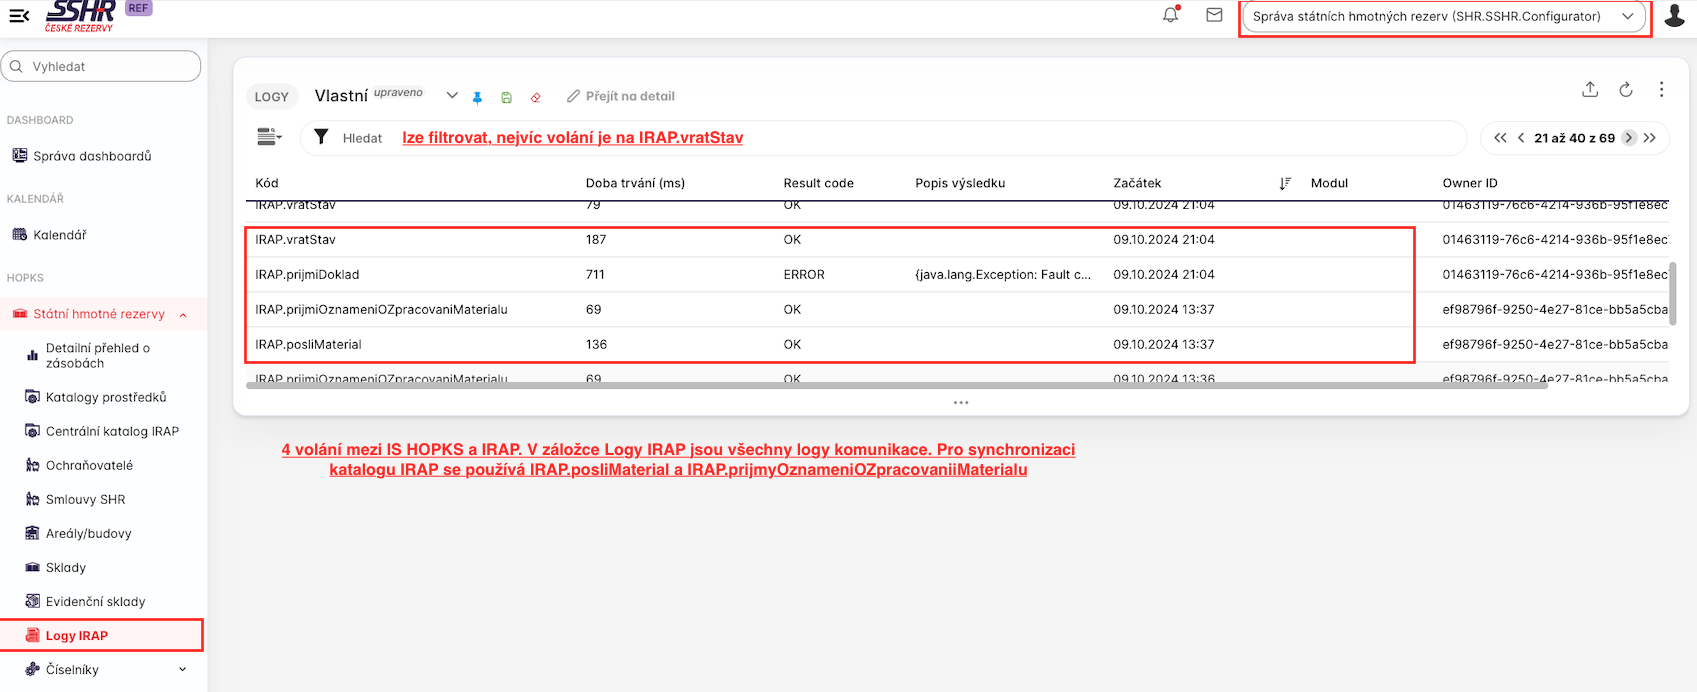Open the filter funnel in search bar
Viewport: 1697px width, 692px height.
point(321,137)
